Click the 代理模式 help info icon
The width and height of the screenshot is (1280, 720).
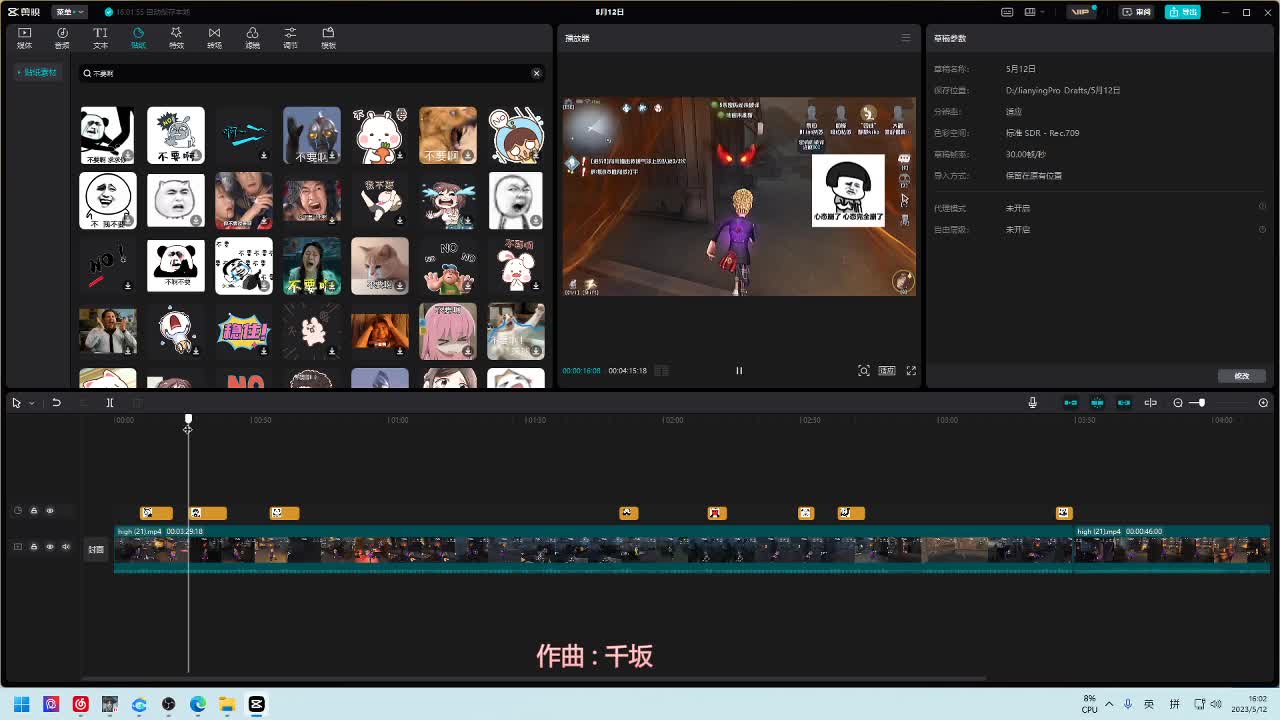click(1262, 208)
